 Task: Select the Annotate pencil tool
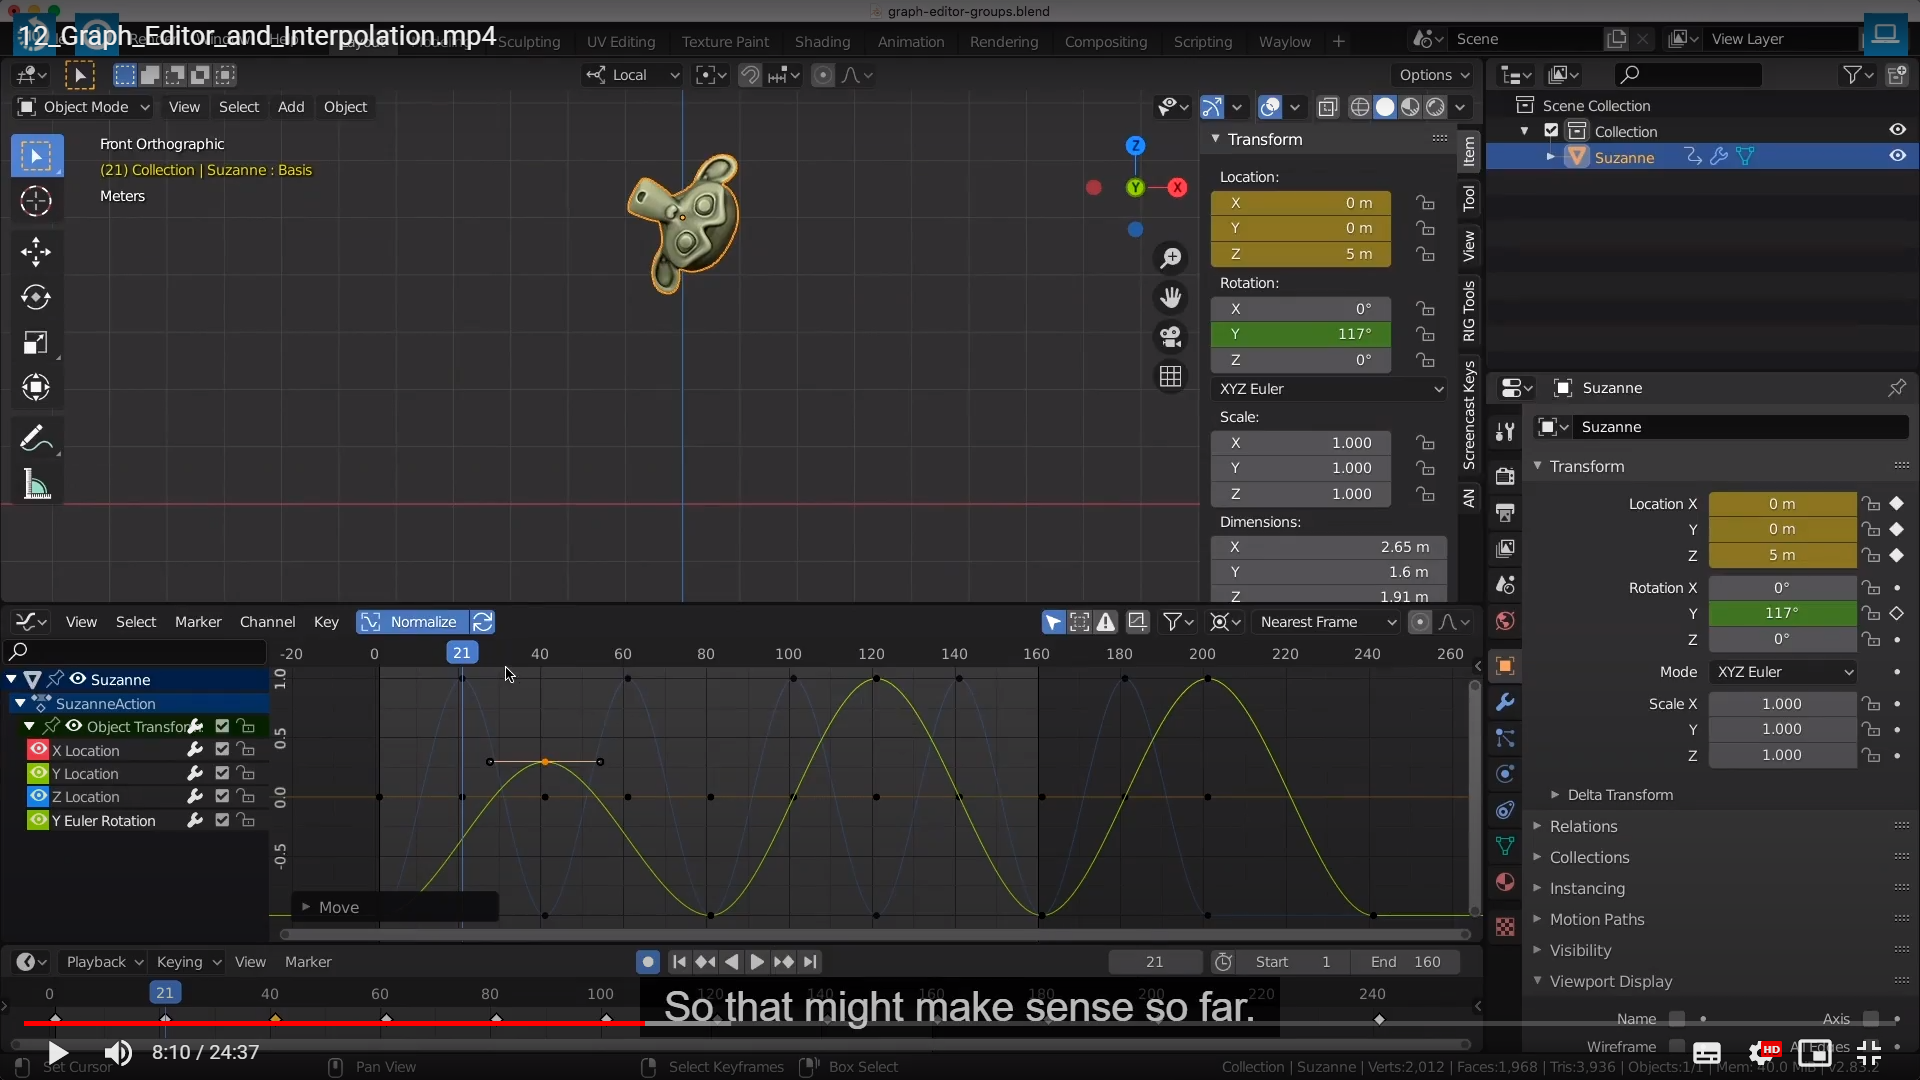click(36, 438)
